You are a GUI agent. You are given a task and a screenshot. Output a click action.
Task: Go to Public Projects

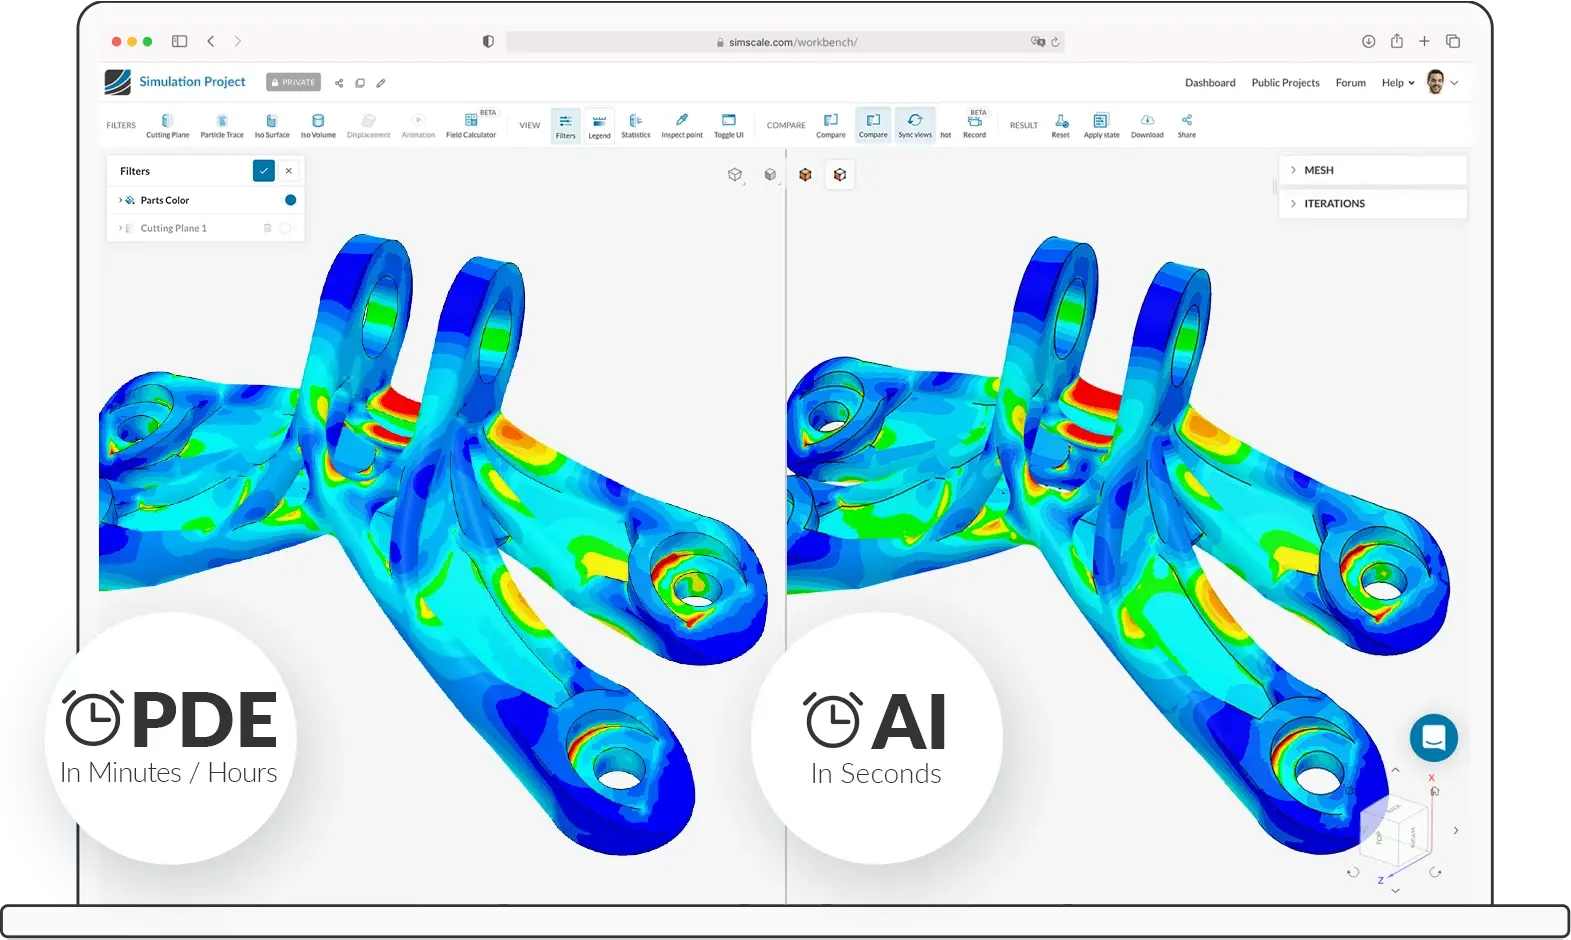pyautogui.click(x=1285, y=83)
